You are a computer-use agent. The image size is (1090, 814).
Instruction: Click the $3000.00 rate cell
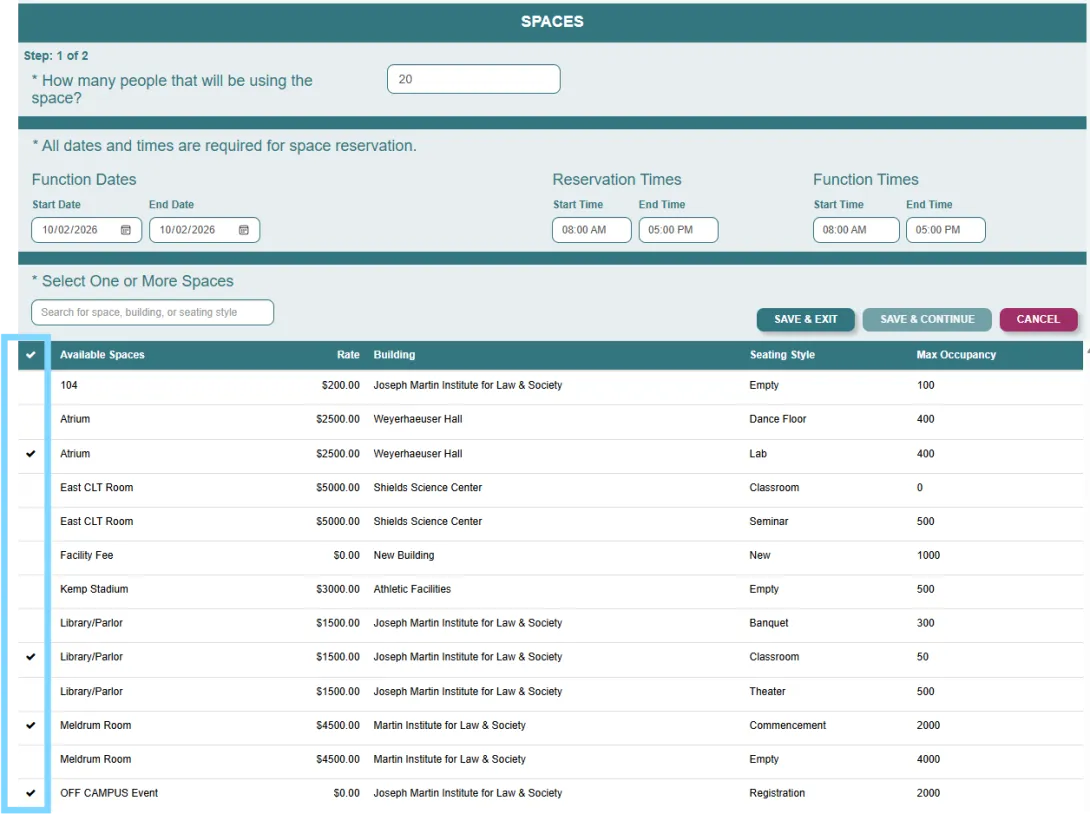pyautogui.click(x=338, y=589)
